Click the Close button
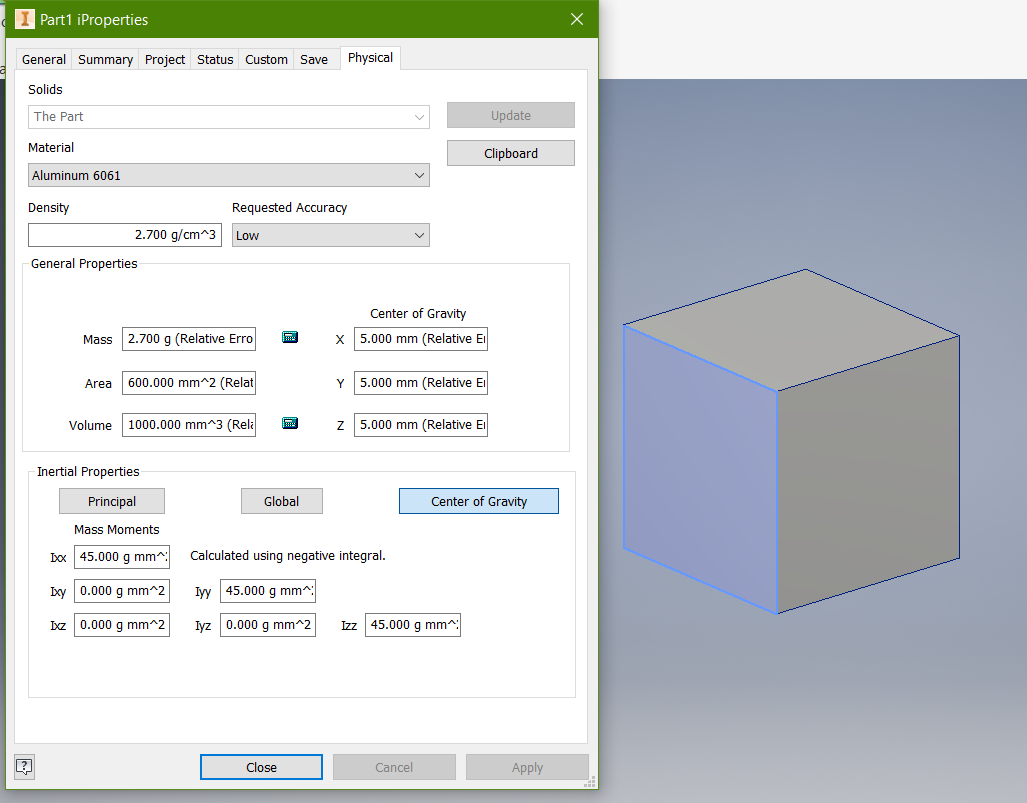1027x803 pixels. (x=261, y=767)
